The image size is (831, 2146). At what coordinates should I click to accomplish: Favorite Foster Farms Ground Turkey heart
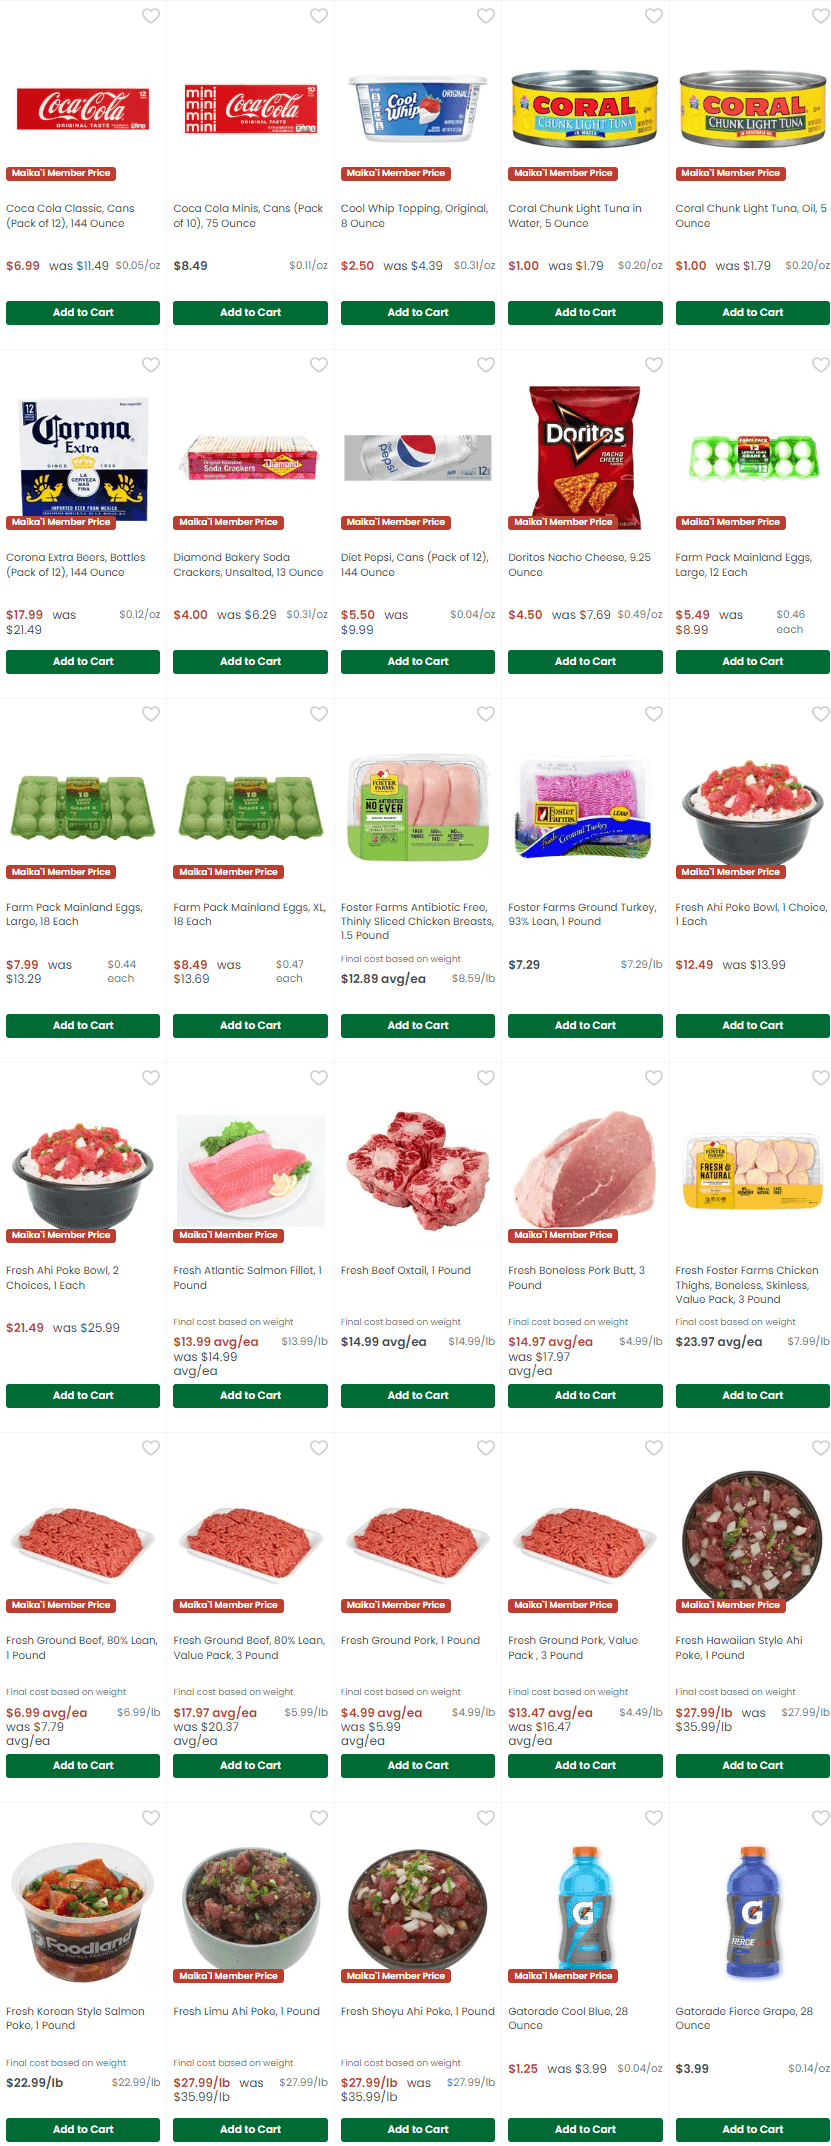coord(654,714)
